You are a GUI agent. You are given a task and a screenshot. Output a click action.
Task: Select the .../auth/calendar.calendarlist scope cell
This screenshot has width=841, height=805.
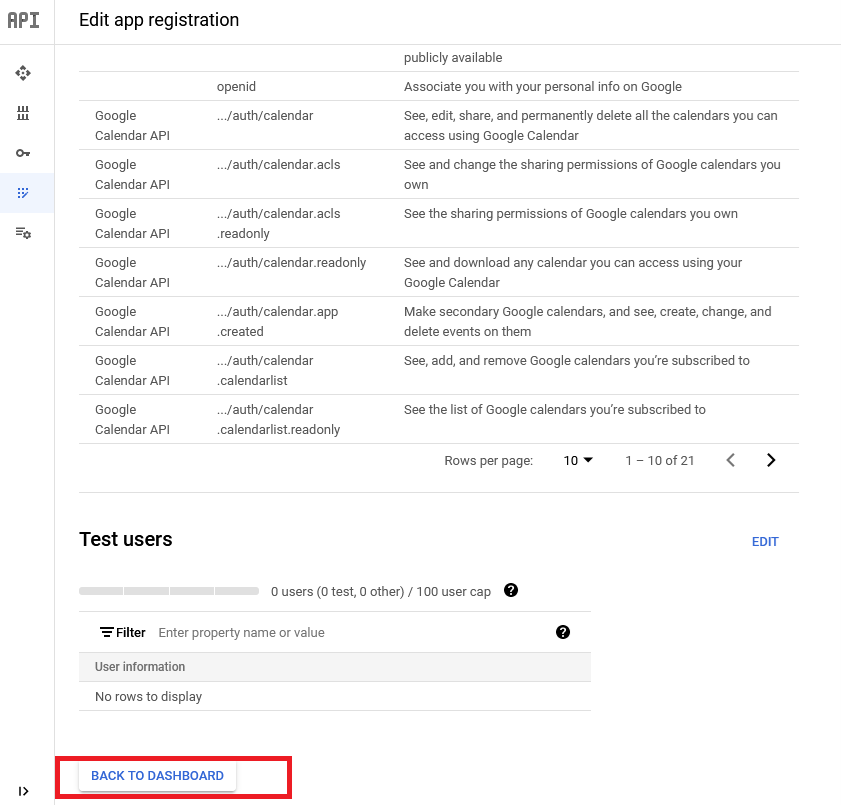click(x=265, y=370)
